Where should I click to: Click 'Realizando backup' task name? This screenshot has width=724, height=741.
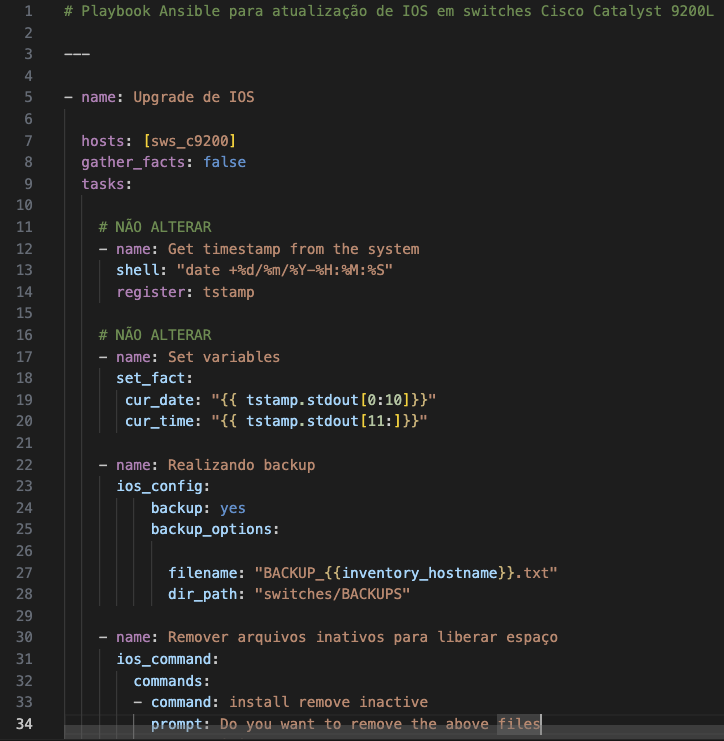pyautogui.click(x=241, y=465)
